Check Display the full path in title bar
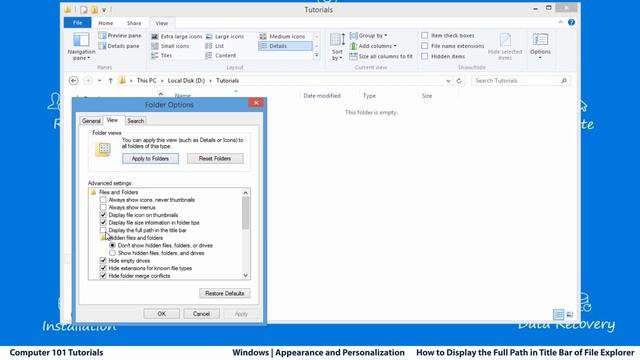Image resolution: width=640 pixels, height=360 pixels. tap(103, 230)
